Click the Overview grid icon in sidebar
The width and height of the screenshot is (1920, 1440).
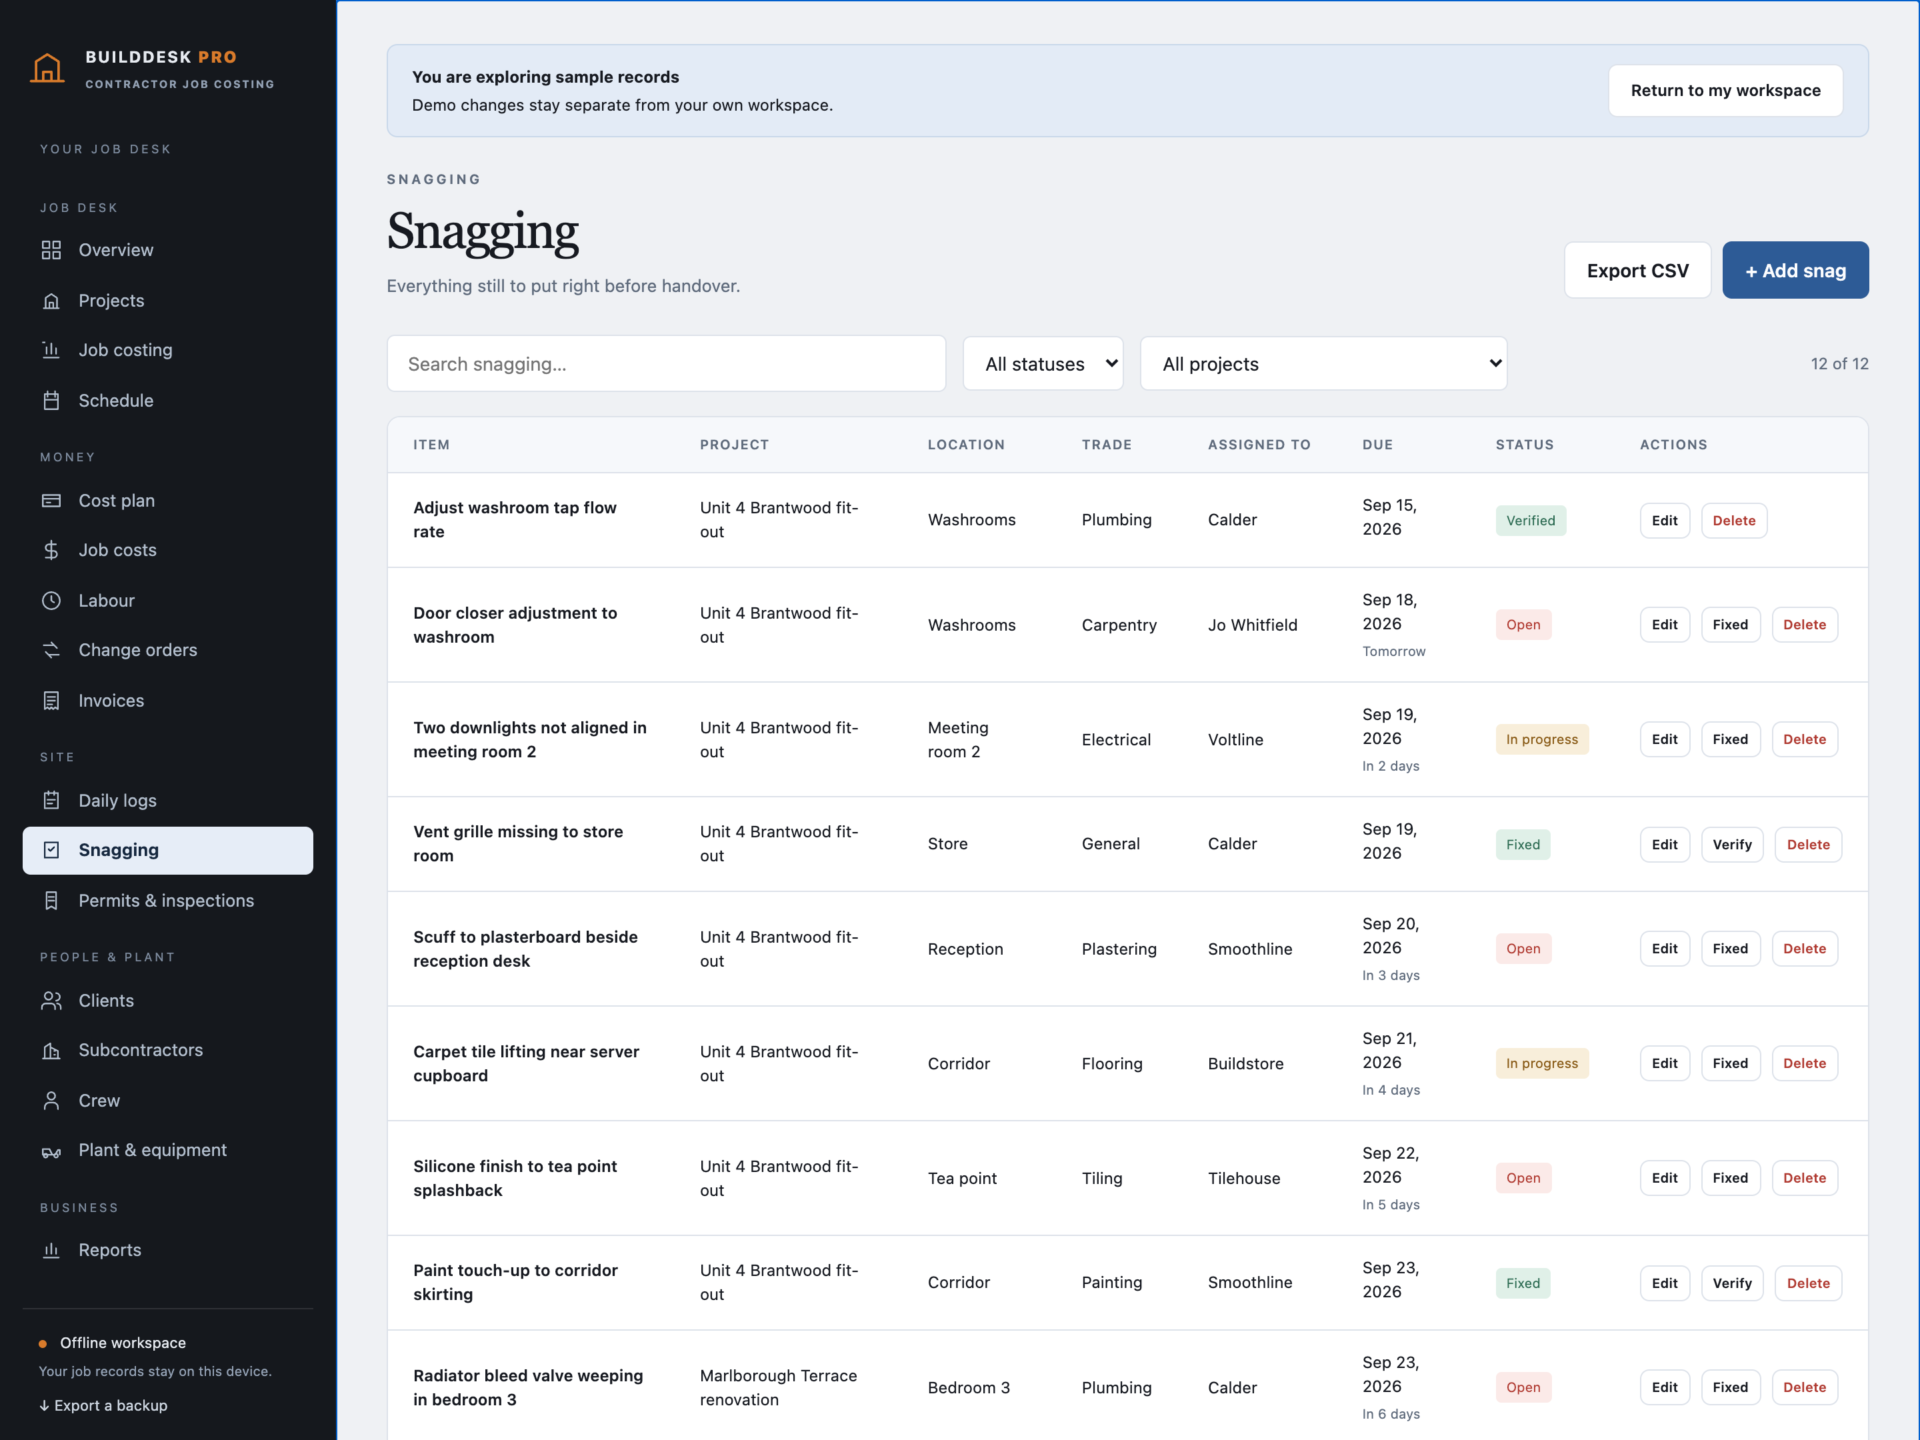pos(51,250)
